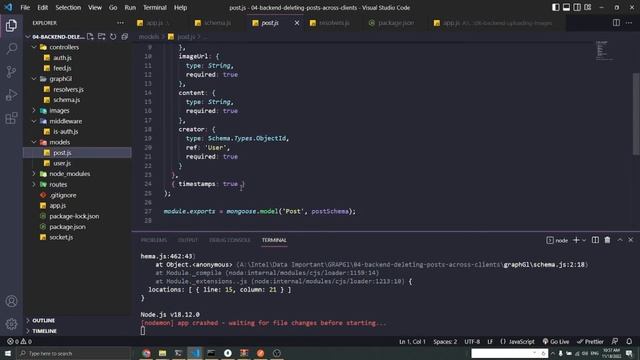The image size is (640, 360).
Task: Kill the terminal with trash icon
Action: click(x=607, y=240)
